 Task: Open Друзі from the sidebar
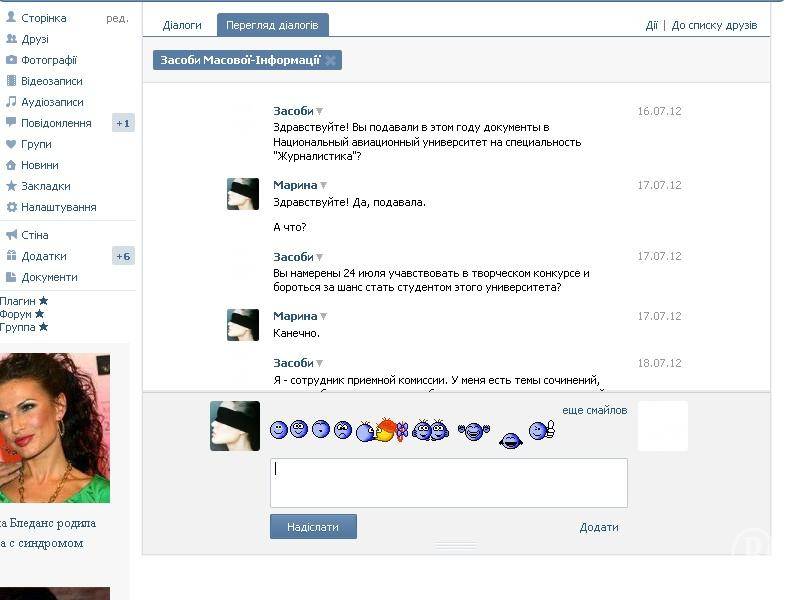tap(34, 39)
